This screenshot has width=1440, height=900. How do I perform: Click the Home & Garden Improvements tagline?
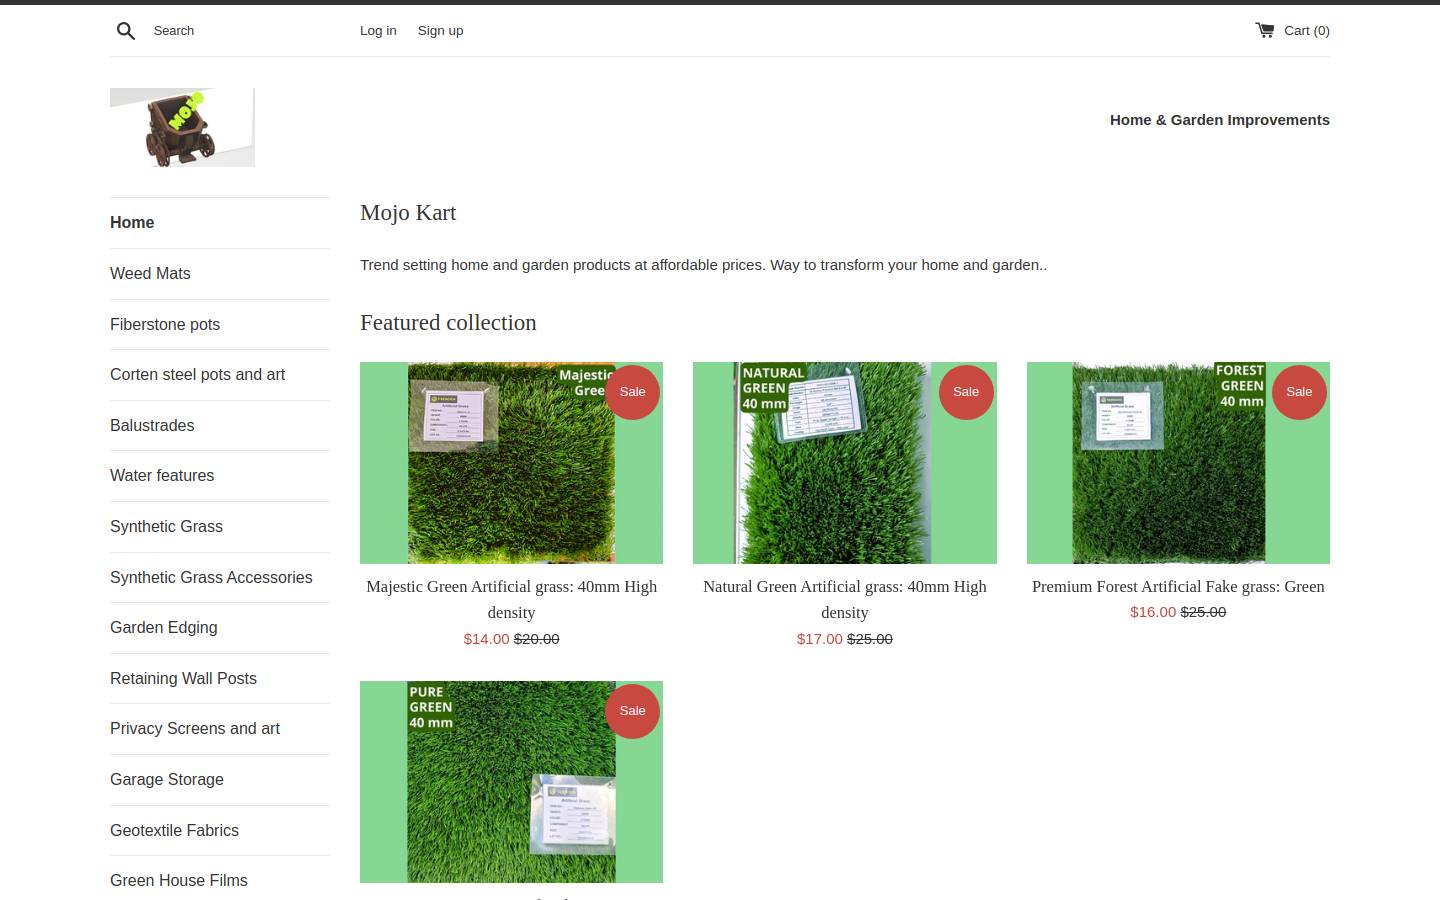point(1219,120)
